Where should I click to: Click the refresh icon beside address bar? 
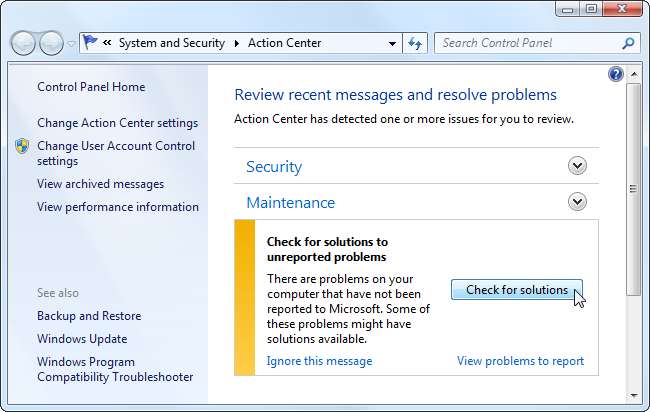click(416, 43)
